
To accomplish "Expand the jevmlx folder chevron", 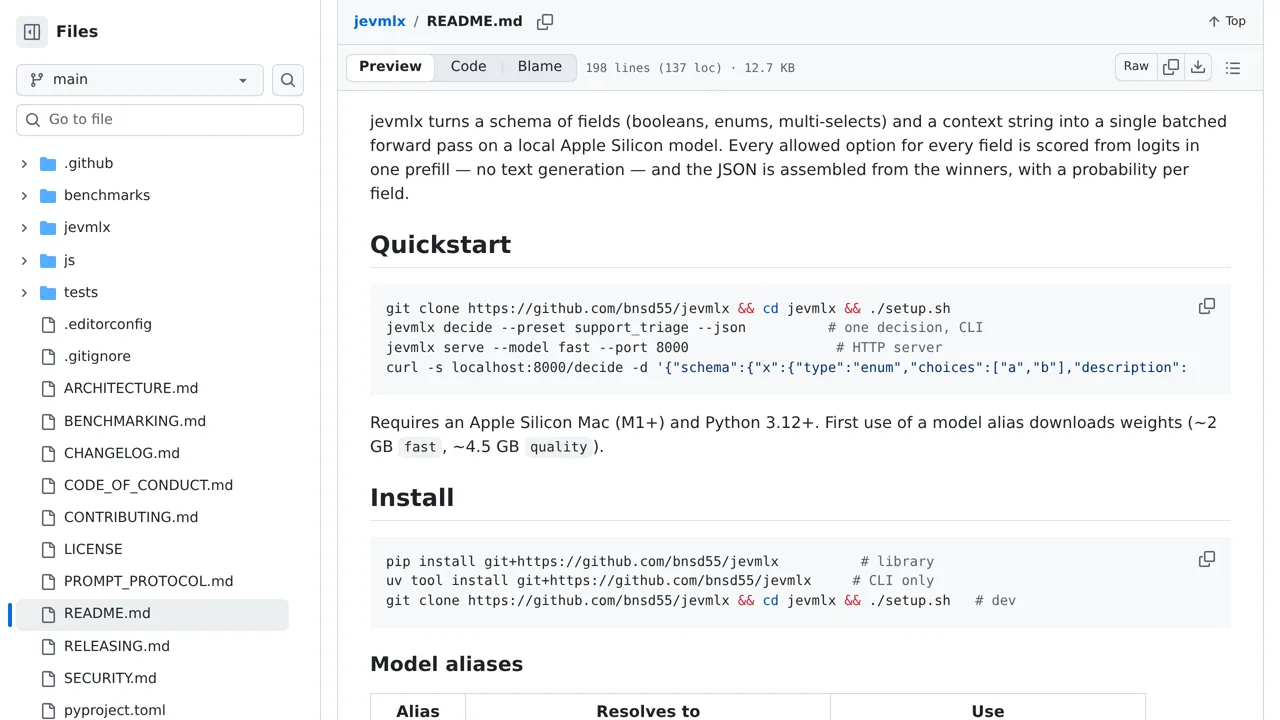I will 24,227.
